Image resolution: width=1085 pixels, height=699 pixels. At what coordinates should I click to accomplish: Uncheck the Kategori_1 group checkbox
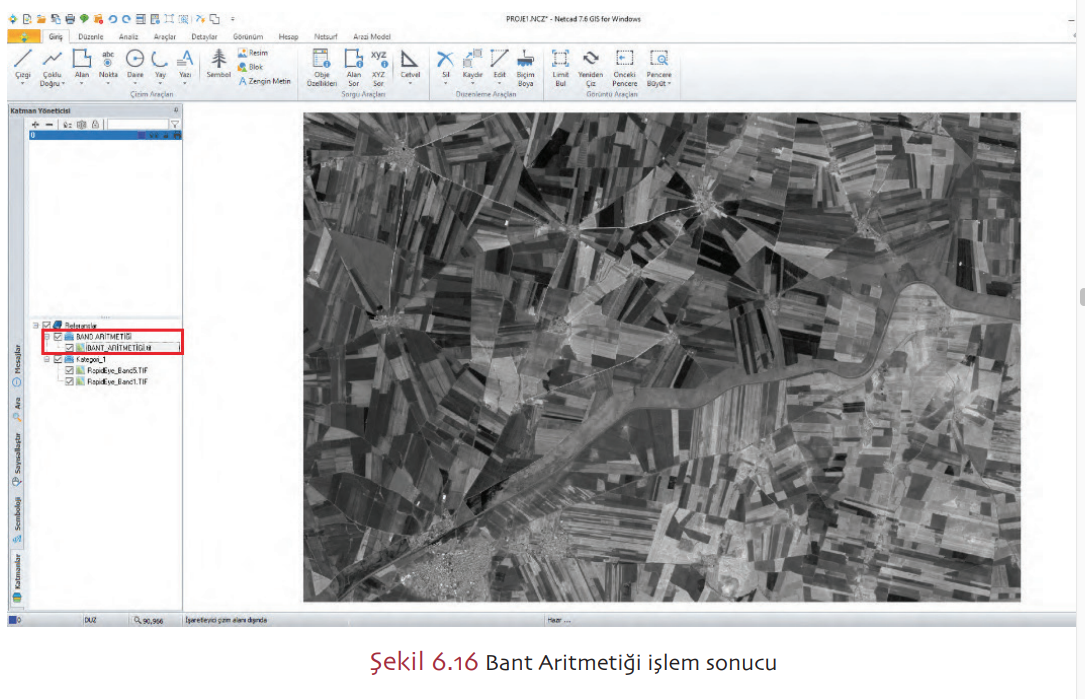click(57, 359)
